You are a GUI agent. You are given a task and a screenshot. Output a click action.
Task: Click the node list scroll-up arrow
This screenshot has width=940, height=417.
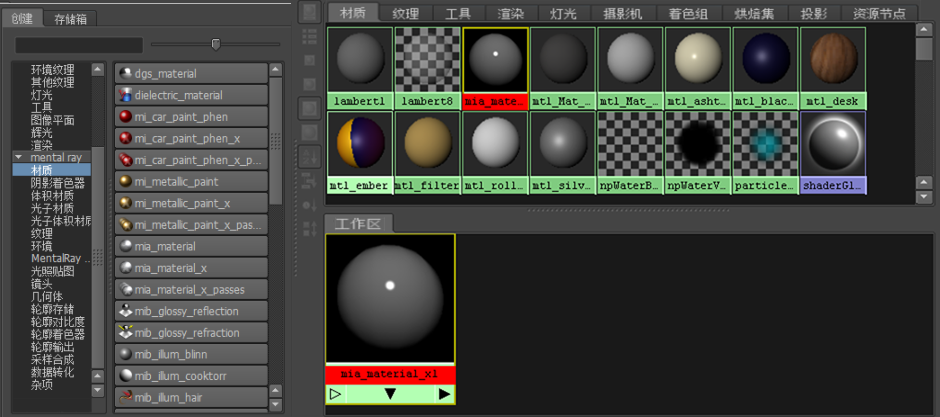(275, 69)
